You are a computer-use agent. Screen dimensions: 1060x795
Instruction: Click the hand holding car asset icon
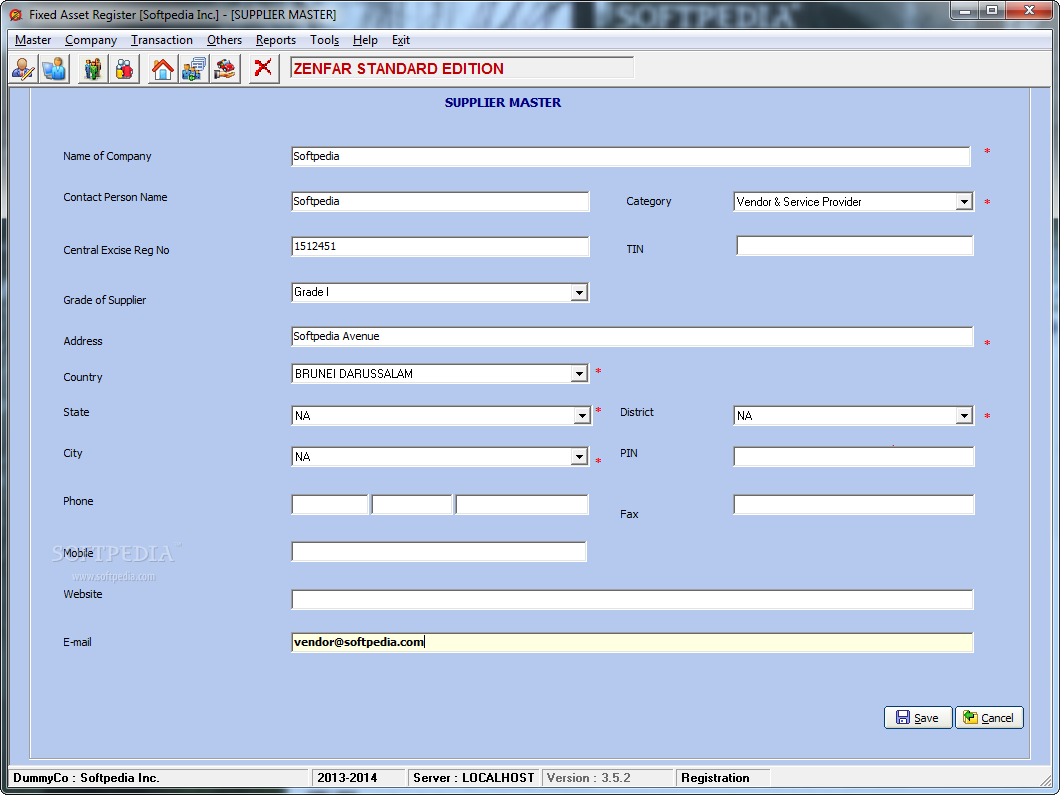point(225,69)
